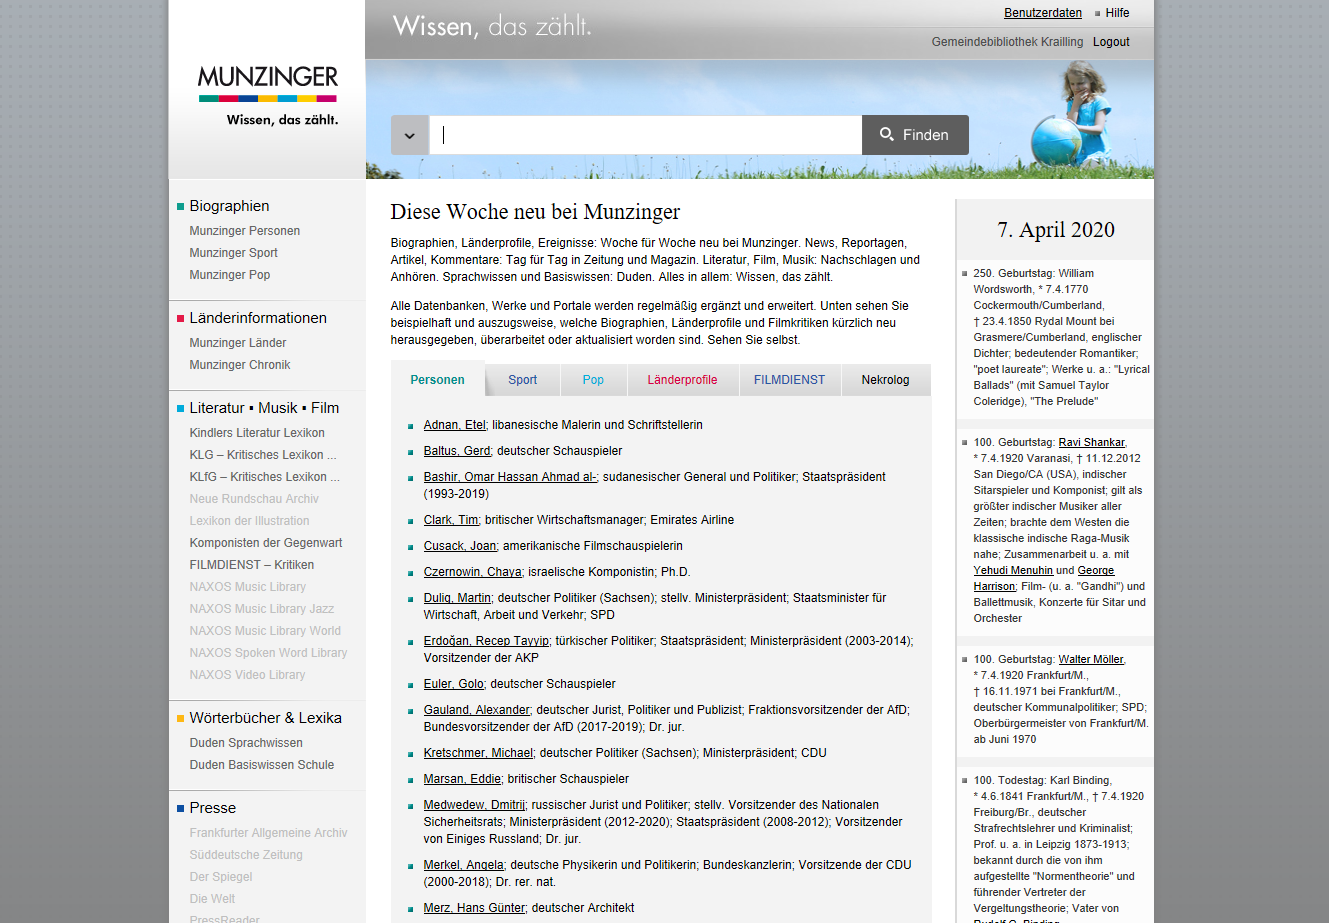Viewport: 1329px width, 923px height.
Task: Open the Literatur Musik Film heading
Action: coord(264,408)
